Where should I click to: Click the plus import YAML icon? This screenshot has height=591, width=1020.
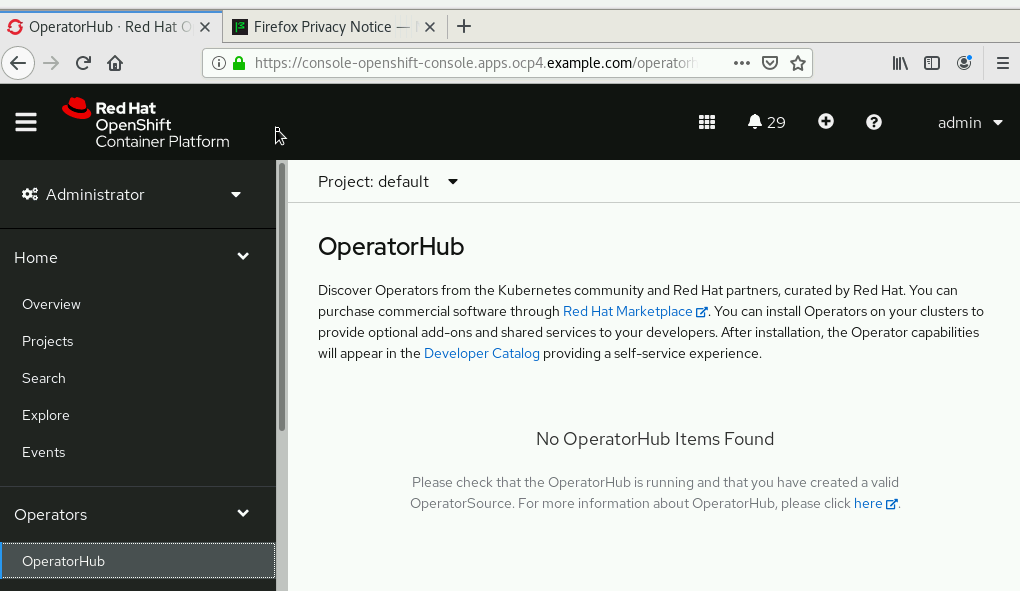coord(826,122)
